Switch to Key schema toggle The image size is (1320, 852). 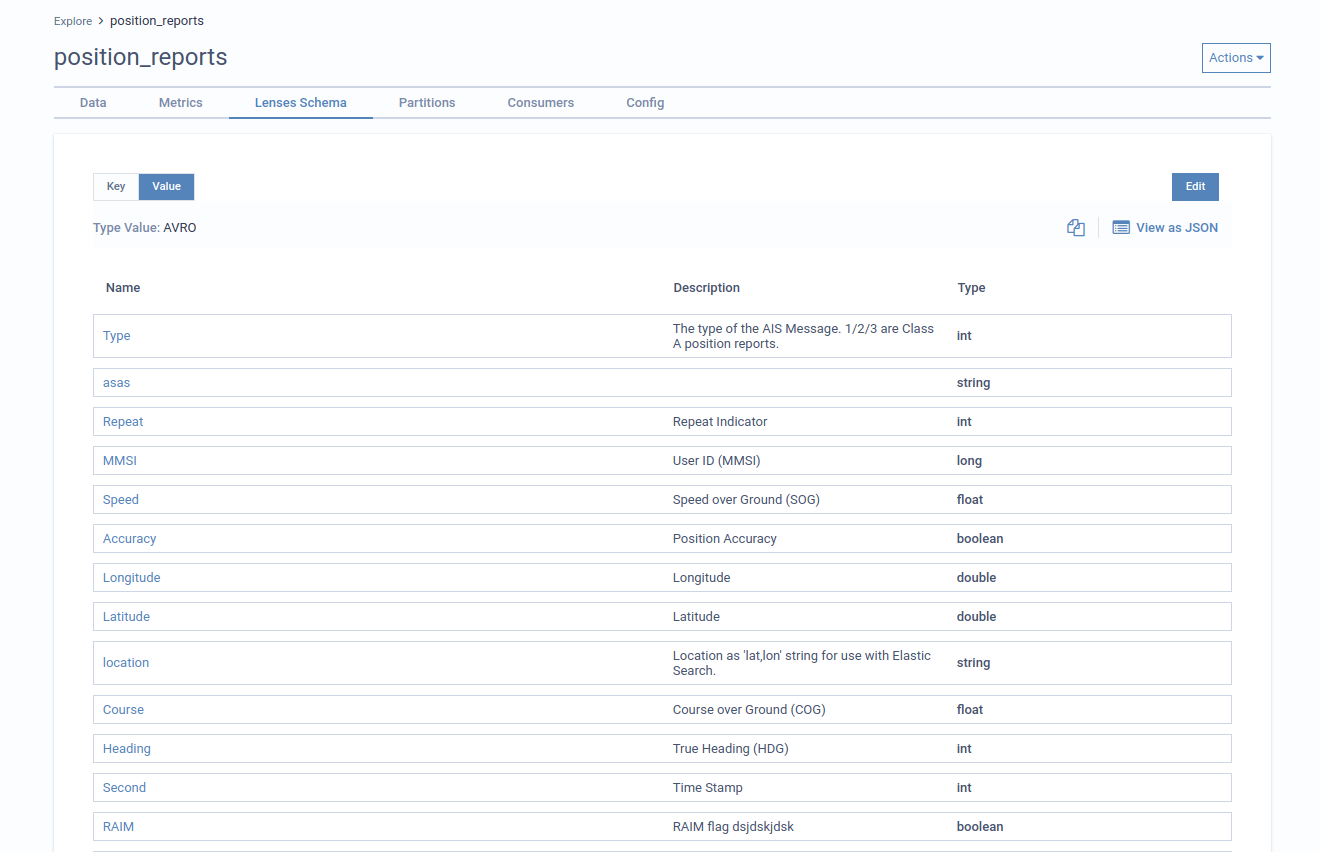[x=116, y=187]
